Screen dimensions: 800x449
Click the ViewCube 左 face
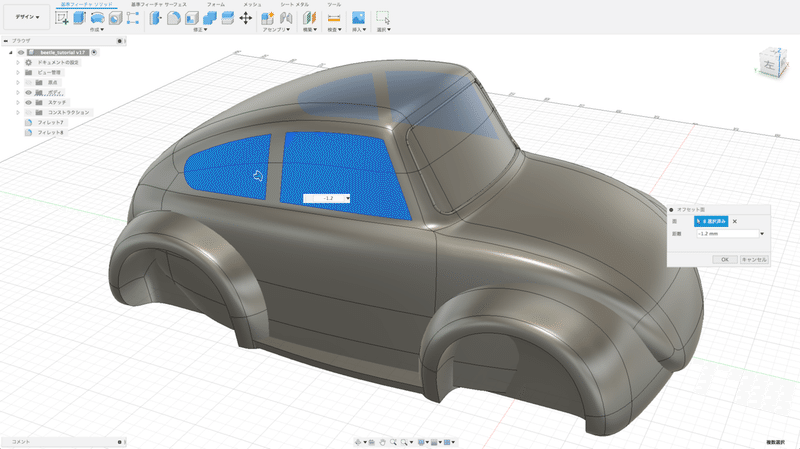pos(768,65)
